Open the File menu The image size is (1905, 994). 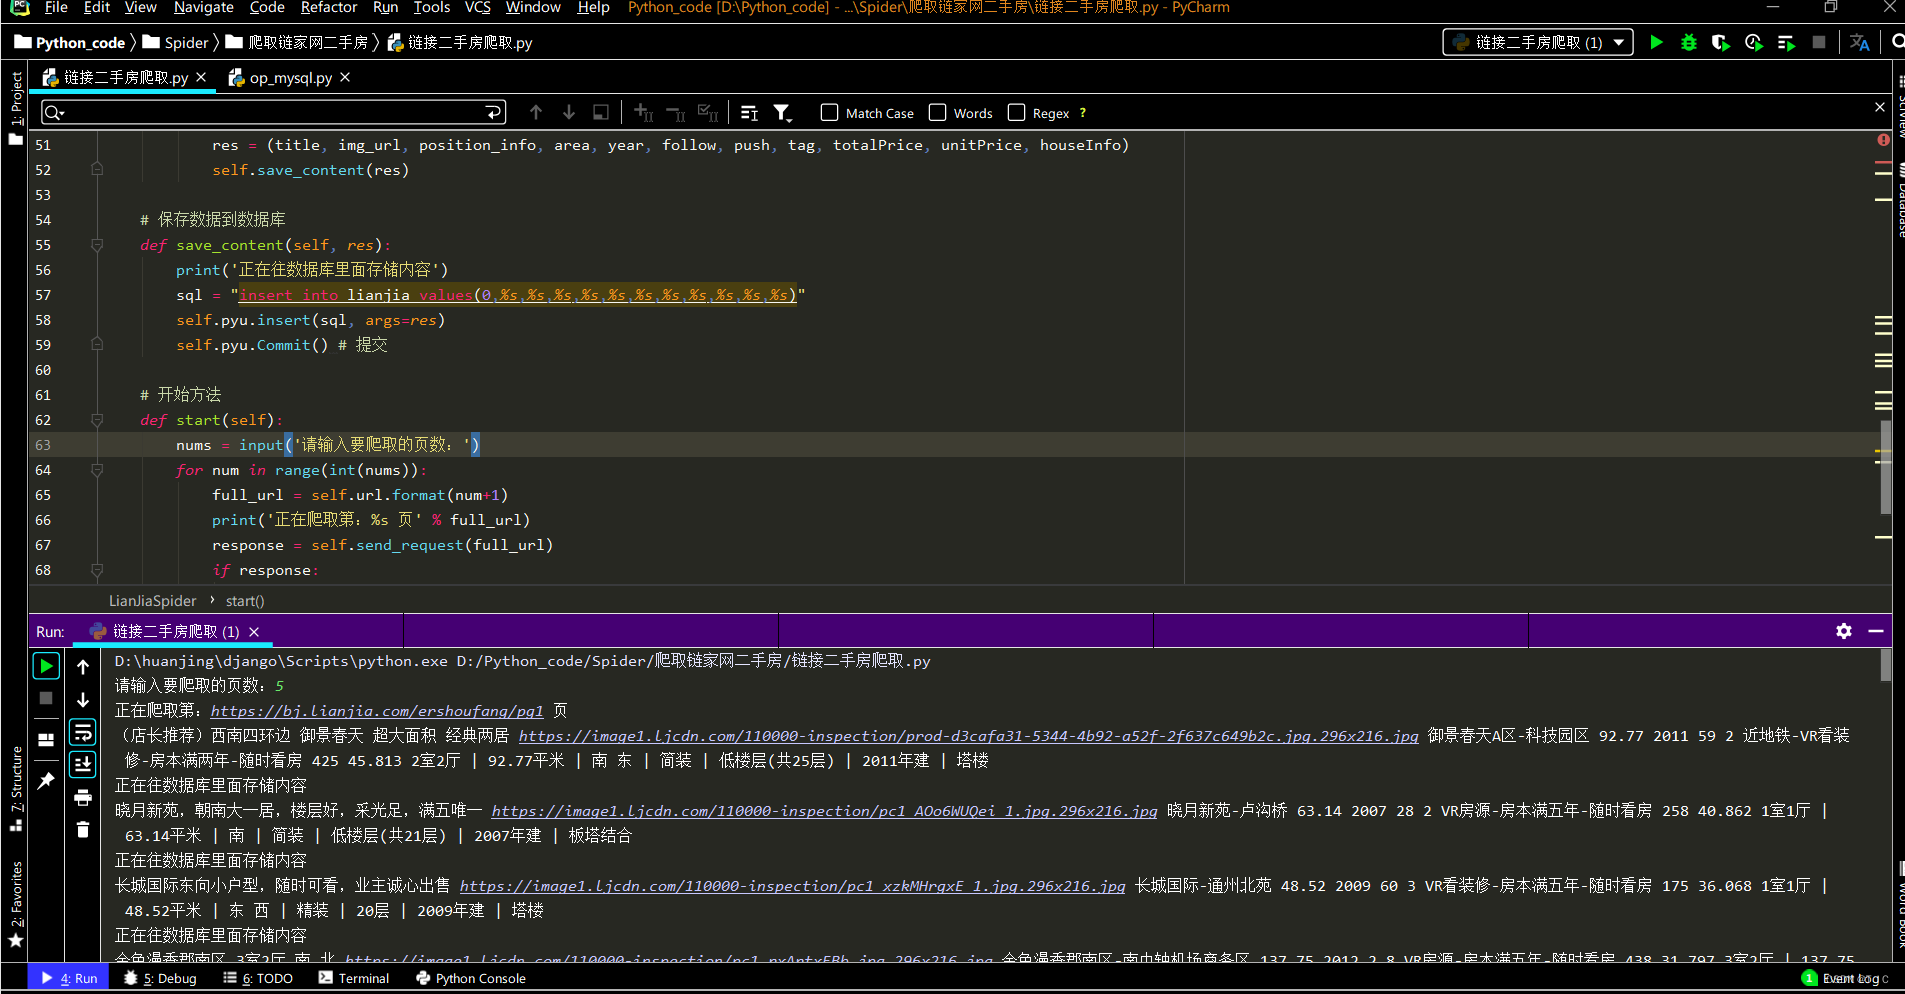(56, 7)
